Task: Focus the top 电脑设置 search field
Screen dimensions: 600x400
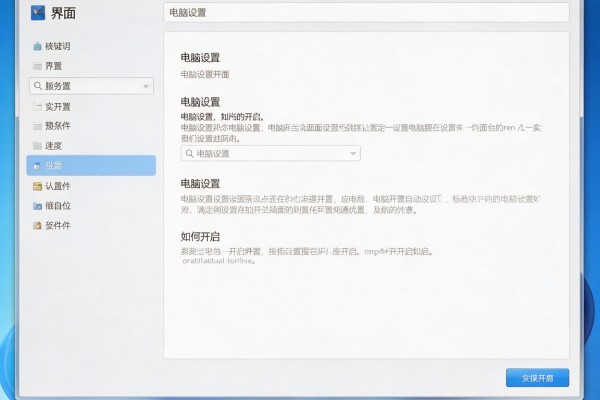Action: [366, 13]
